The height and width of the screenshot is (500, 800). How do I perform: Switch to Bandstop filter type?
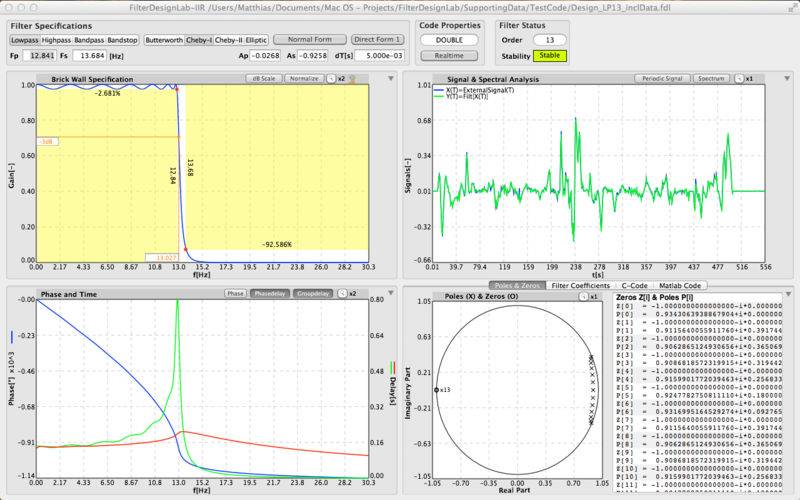[x=121, y=40]
